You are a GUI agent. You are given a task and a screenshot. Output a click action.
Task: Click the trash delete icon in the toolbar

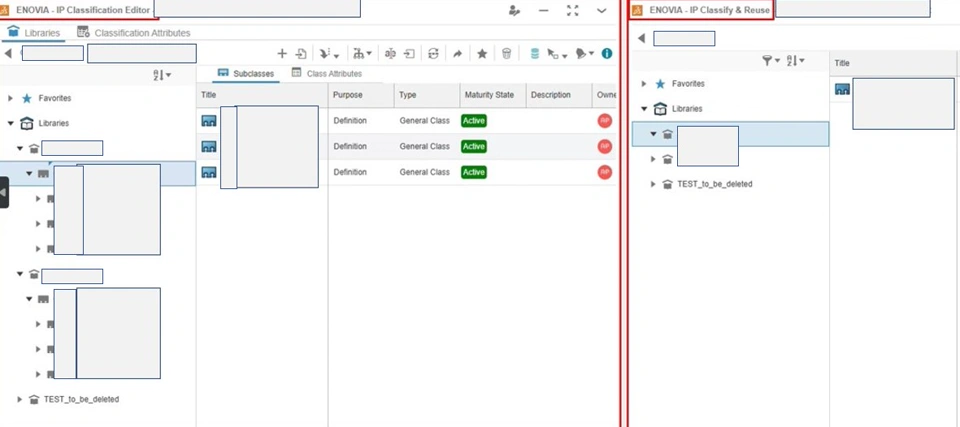(x=506, y=54)
